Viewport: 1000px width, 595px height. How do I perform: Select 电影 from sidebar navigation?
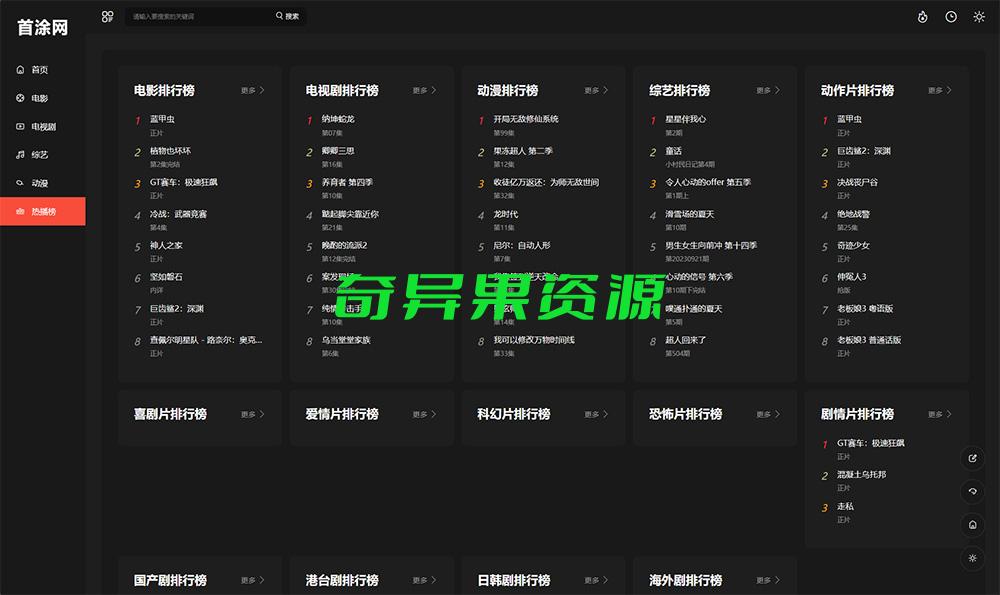point(40,99)
